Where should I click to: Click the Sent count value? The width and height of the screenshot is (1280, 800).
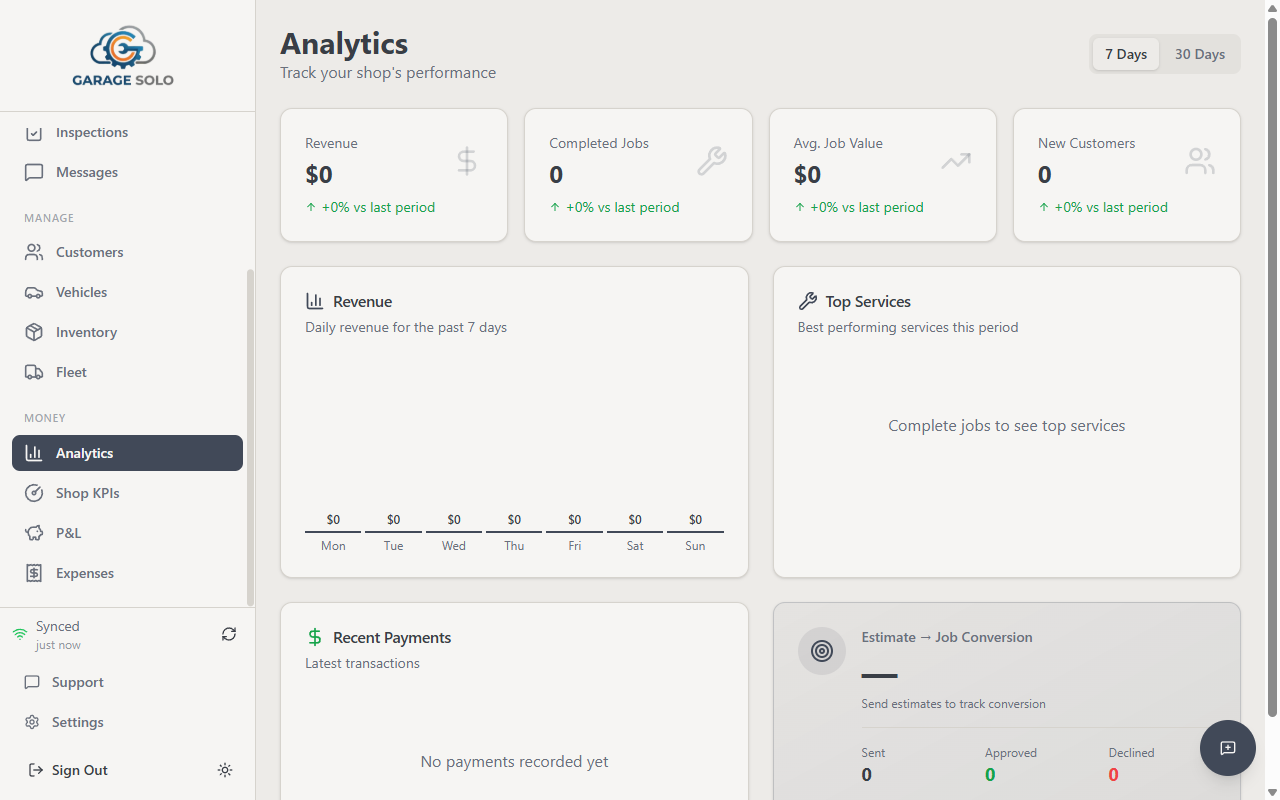pos(867,775)
